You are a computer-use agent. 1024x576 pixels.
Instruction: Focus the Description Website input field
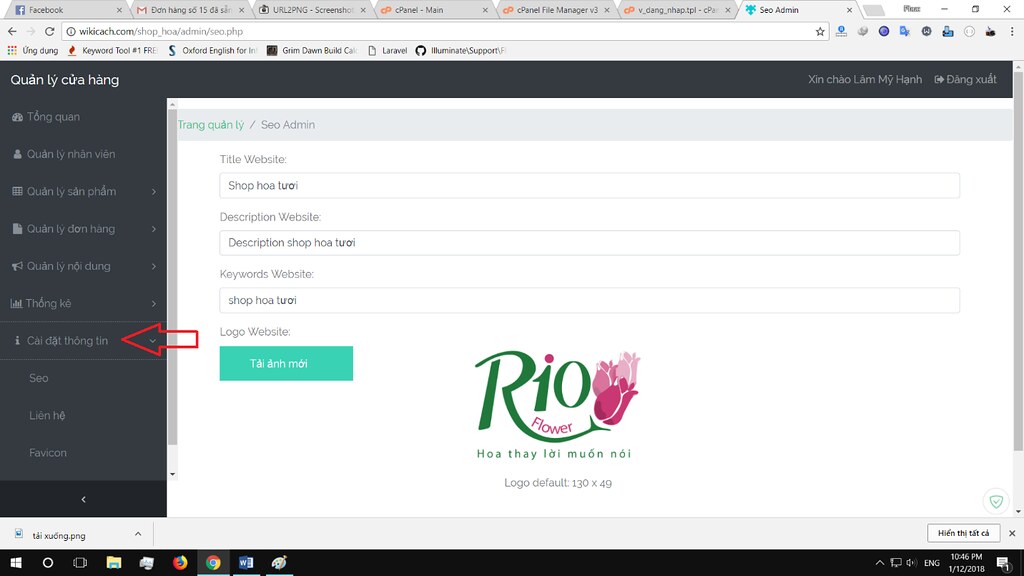pos(589,243)
